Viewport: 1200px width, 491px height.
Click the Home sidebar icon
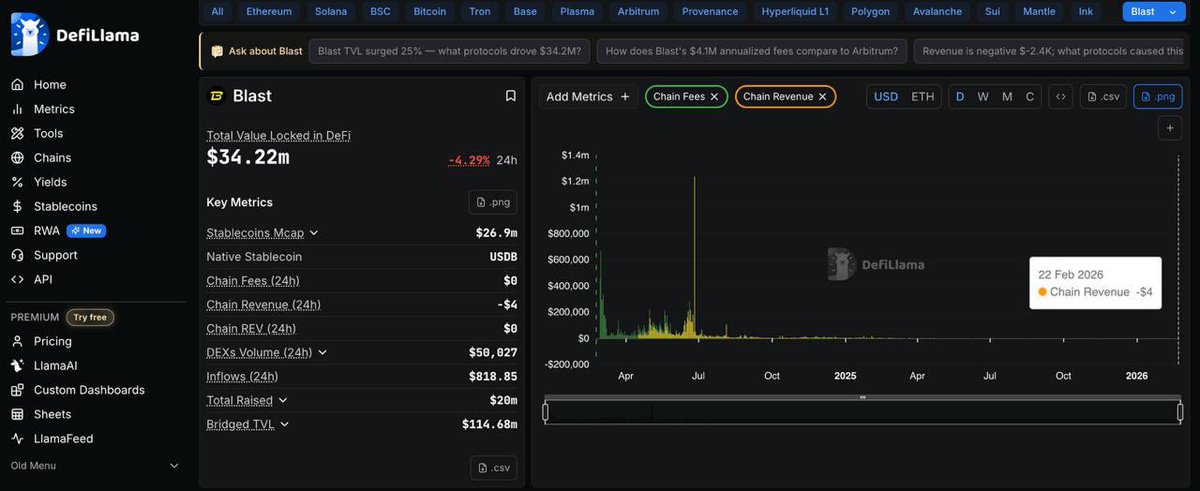17,85
